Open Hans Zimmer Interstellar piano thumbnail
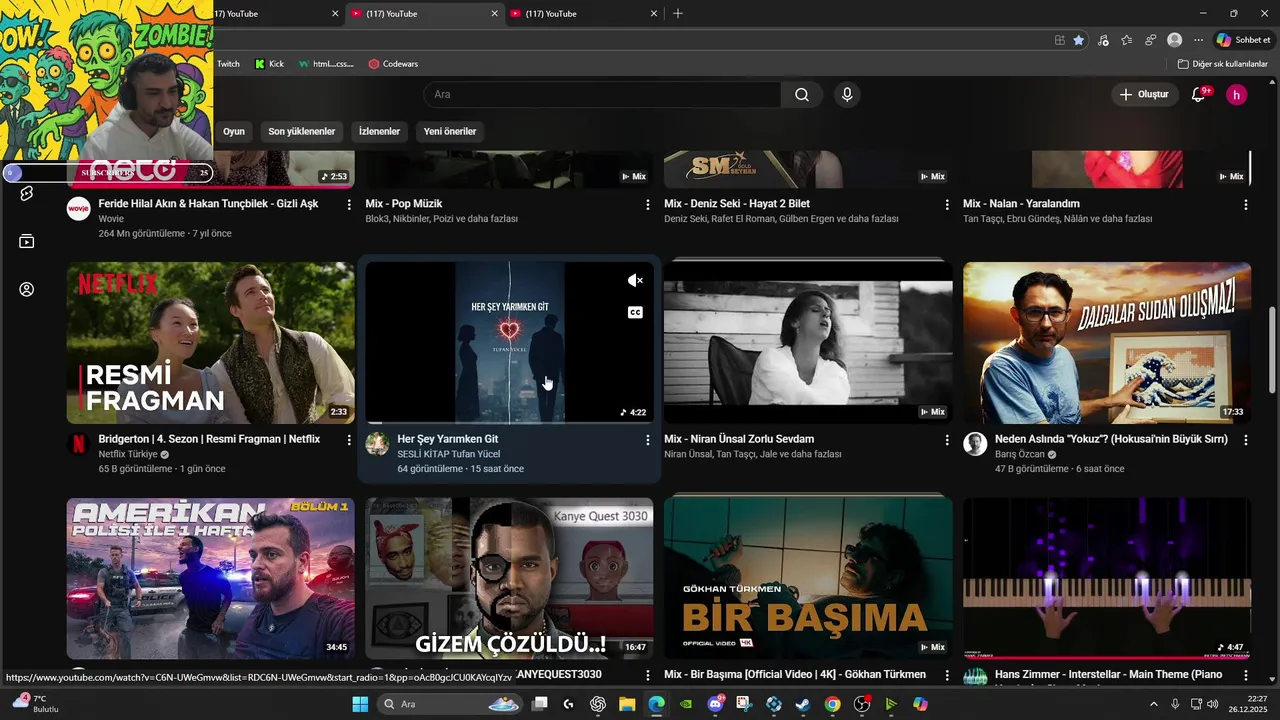 click(x=1107, y=578)
